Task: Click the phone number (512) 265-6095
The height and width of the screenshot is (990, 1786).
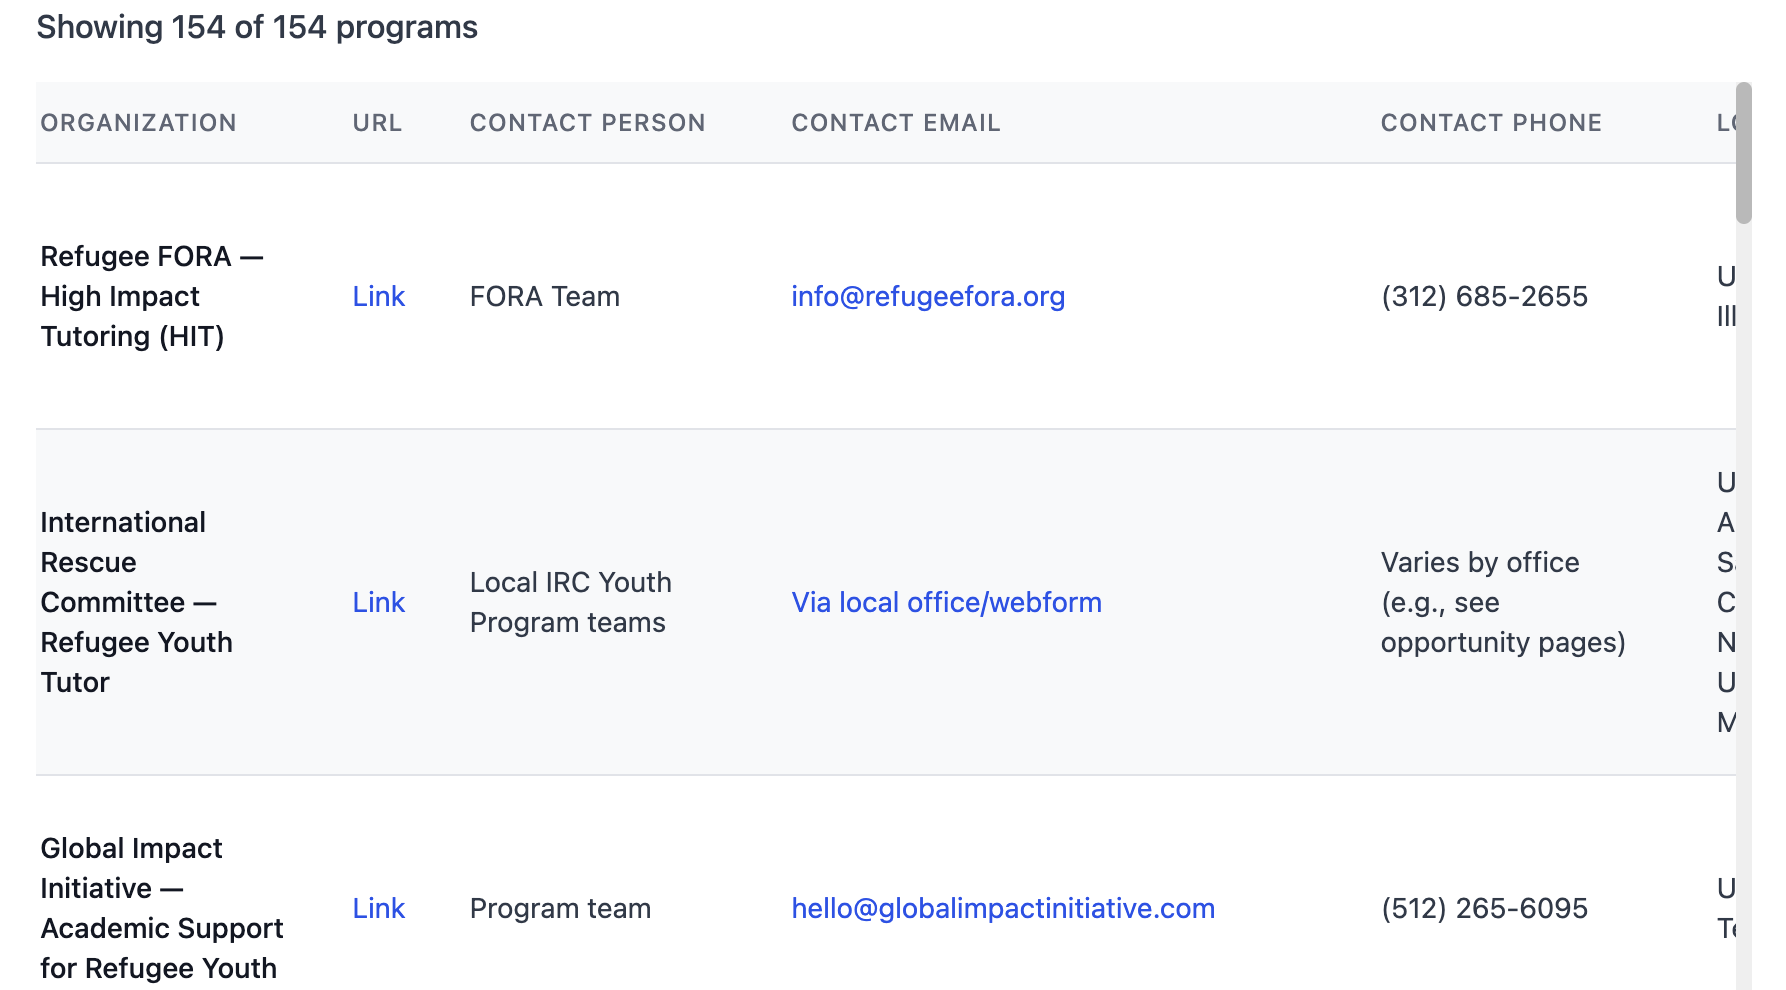Action: [1484, 908]
